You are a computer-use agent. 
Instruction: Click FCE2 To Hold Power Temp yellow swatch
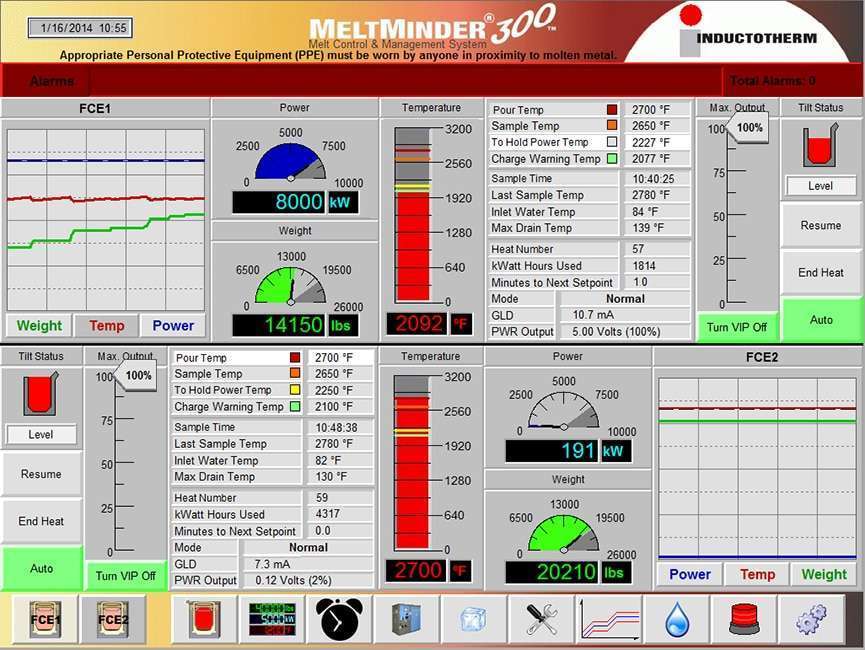point(295,390)
